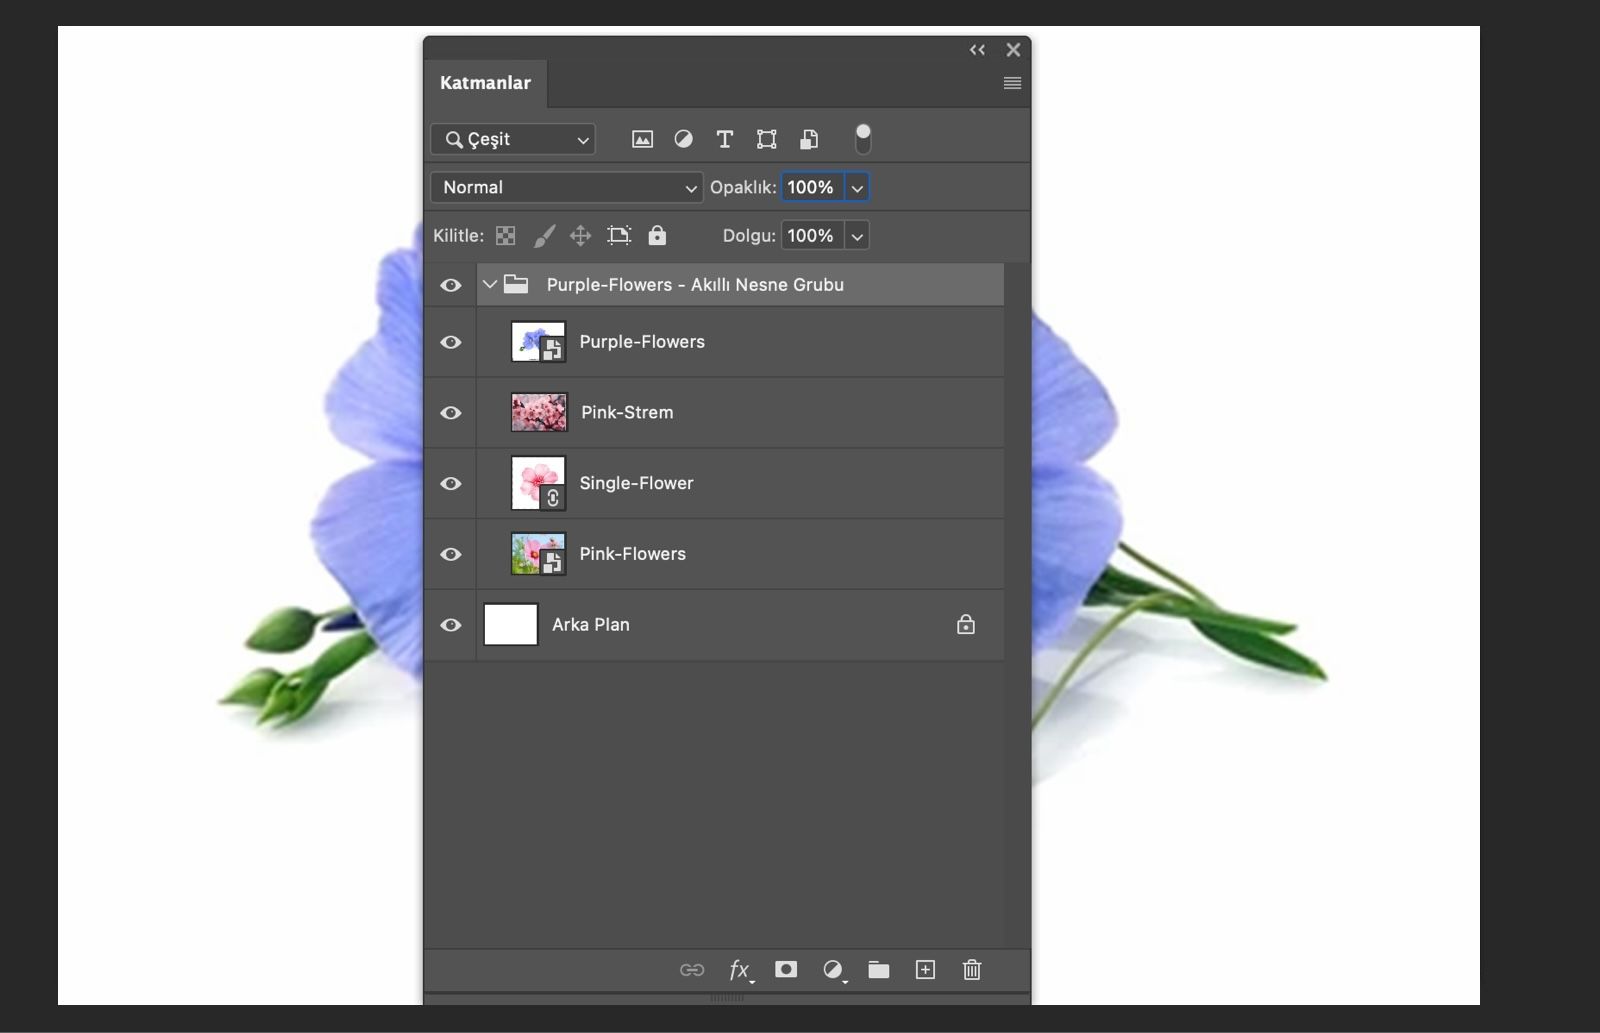
Task: Filter layers by adjustment layer type
Action: tap(683, 139)
